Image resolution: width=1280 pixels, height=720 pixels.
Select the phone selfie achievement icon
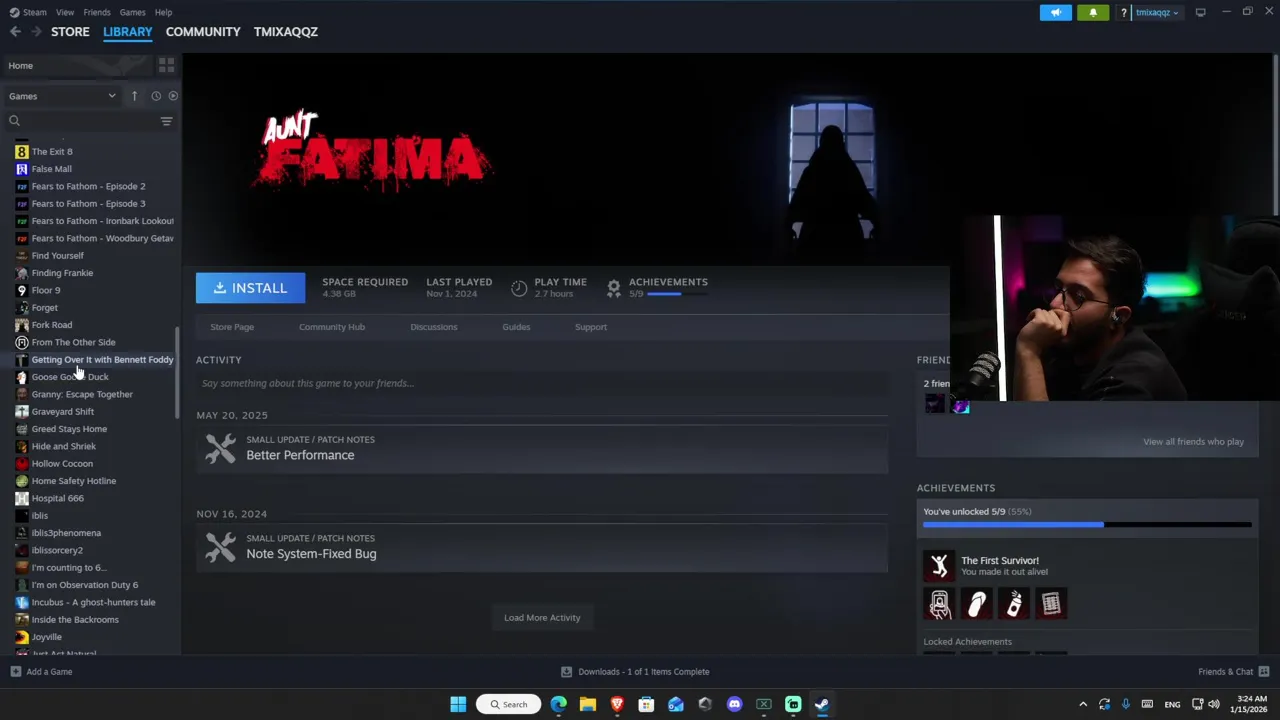[x=939, y=604]
